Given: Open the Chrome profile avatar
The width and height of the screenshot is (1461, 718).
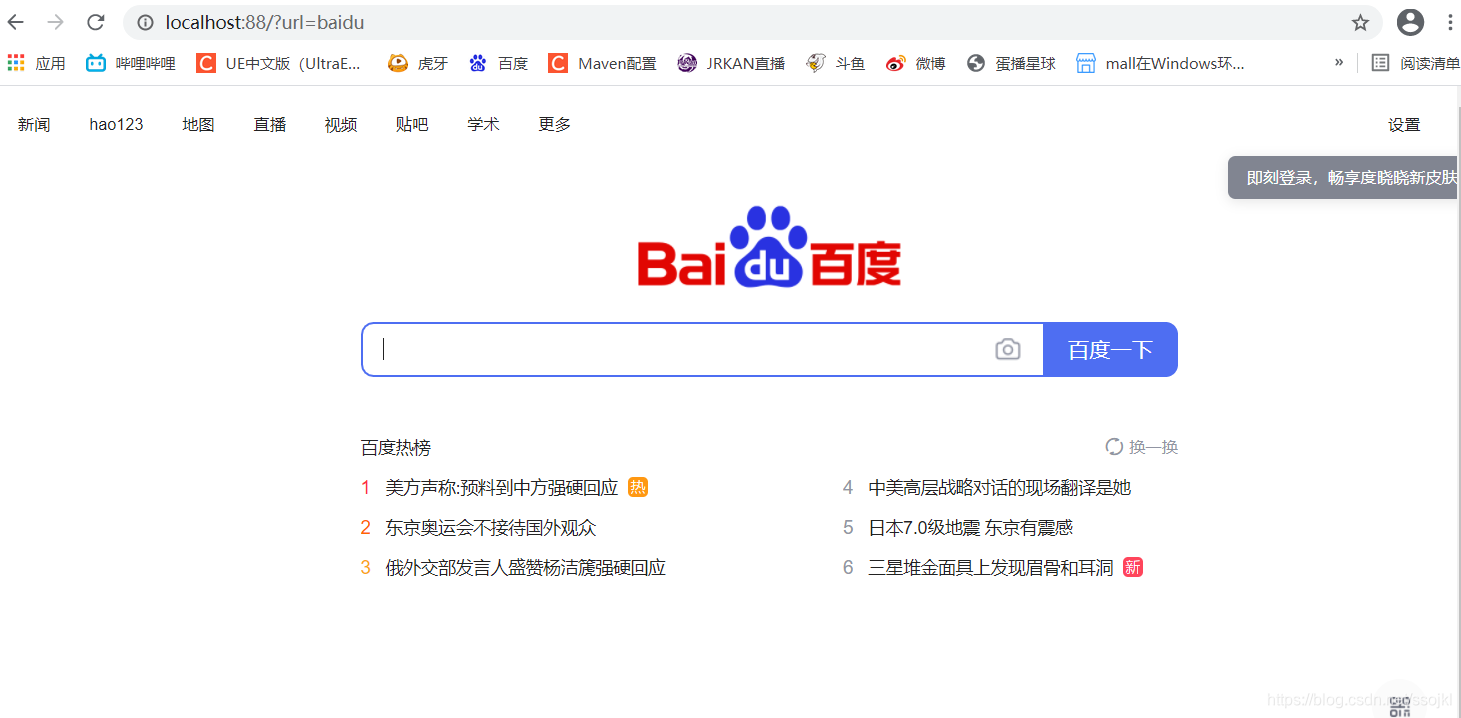Looking at the screenshot, I should point(1410,22).
